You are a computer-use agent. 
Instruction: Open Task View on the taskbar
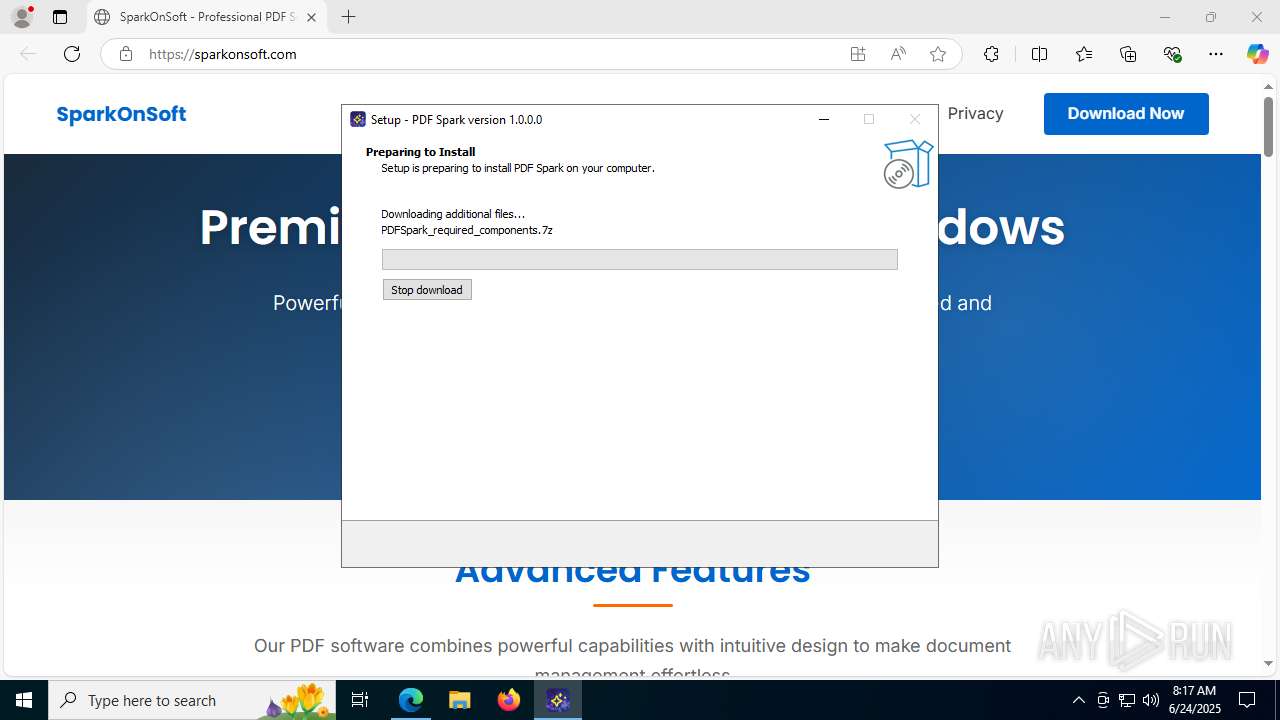361,700
